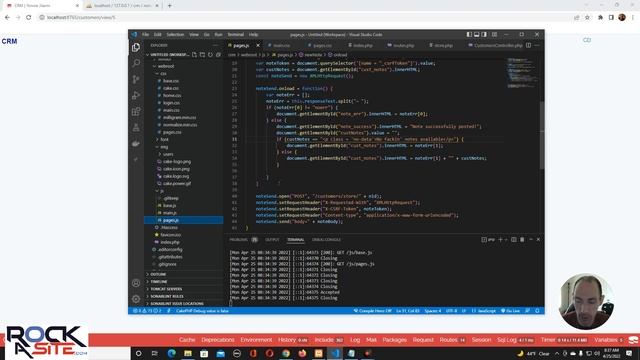Open the Source Control view
Viewport: 640px width, 360px height.
coord(136,79)
